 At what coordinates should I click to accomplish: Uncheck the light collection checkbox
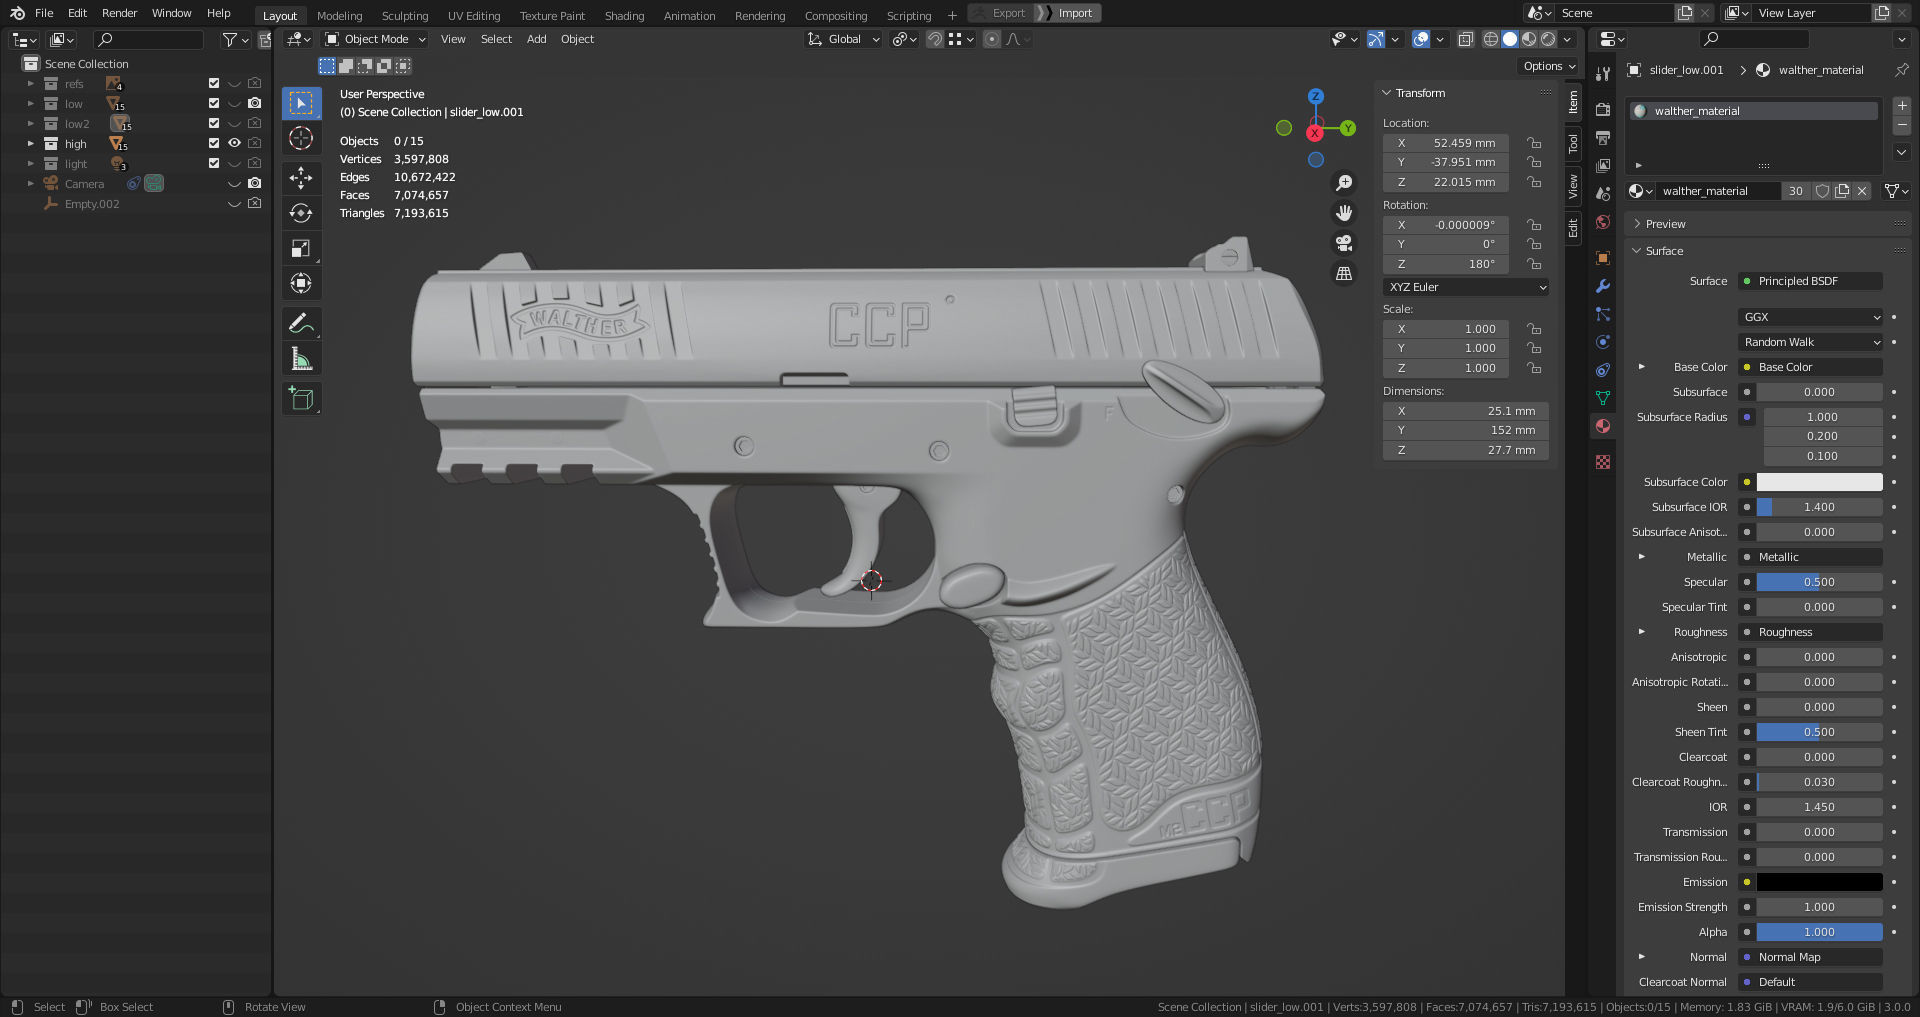pyautogui.click(x=213, y=163)
